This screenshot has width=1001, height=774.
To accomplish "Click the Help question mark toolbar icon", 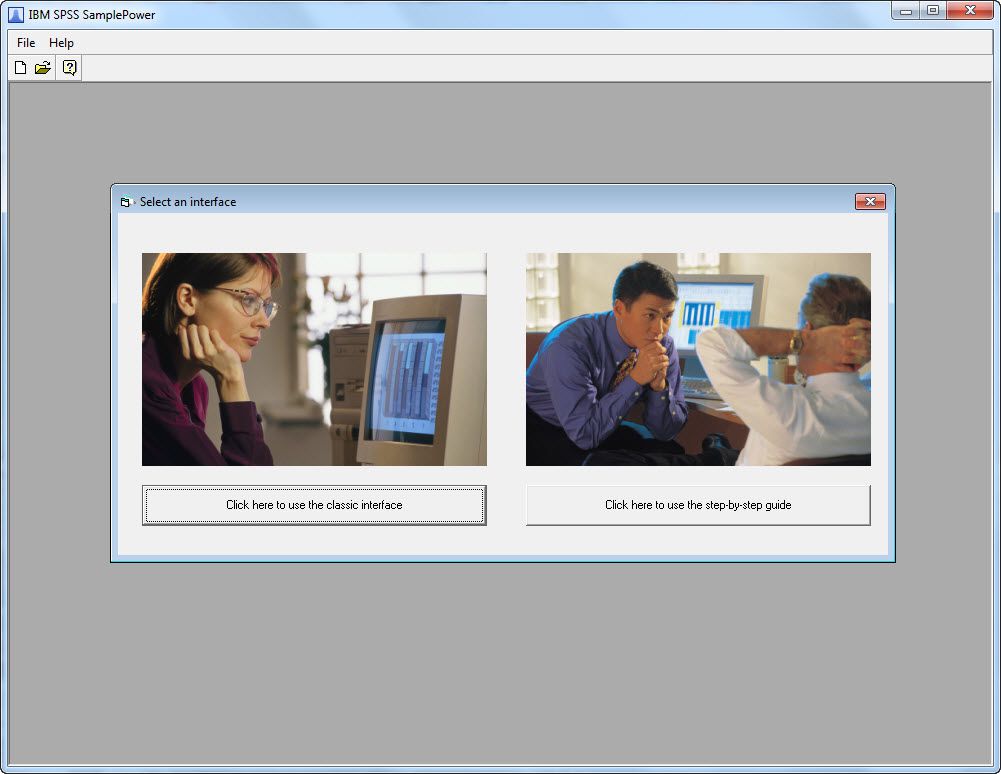I will tap(69, 68).
